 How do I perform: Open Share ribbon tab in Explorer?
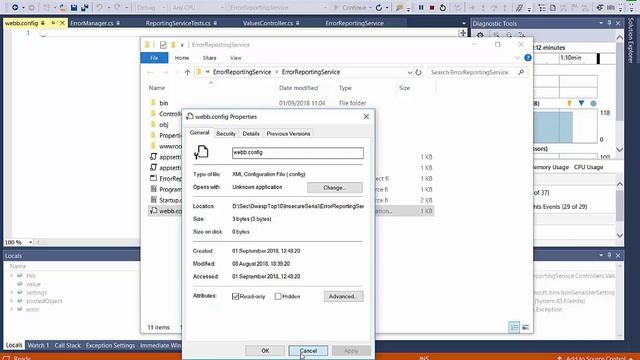click(209, 58)
